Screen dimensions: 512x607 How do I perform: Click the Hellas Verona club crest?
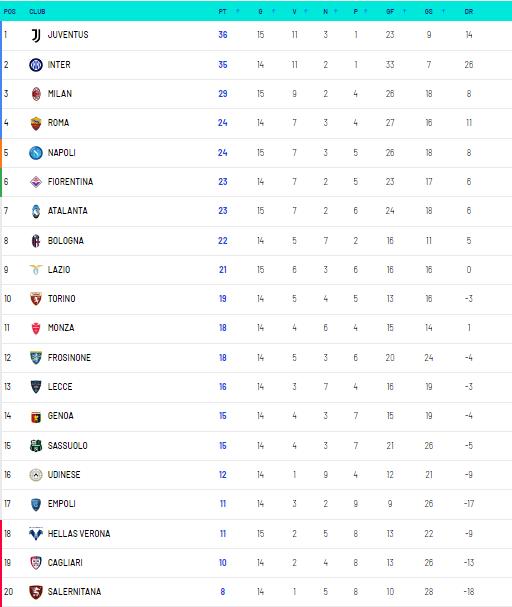point(36,533)
